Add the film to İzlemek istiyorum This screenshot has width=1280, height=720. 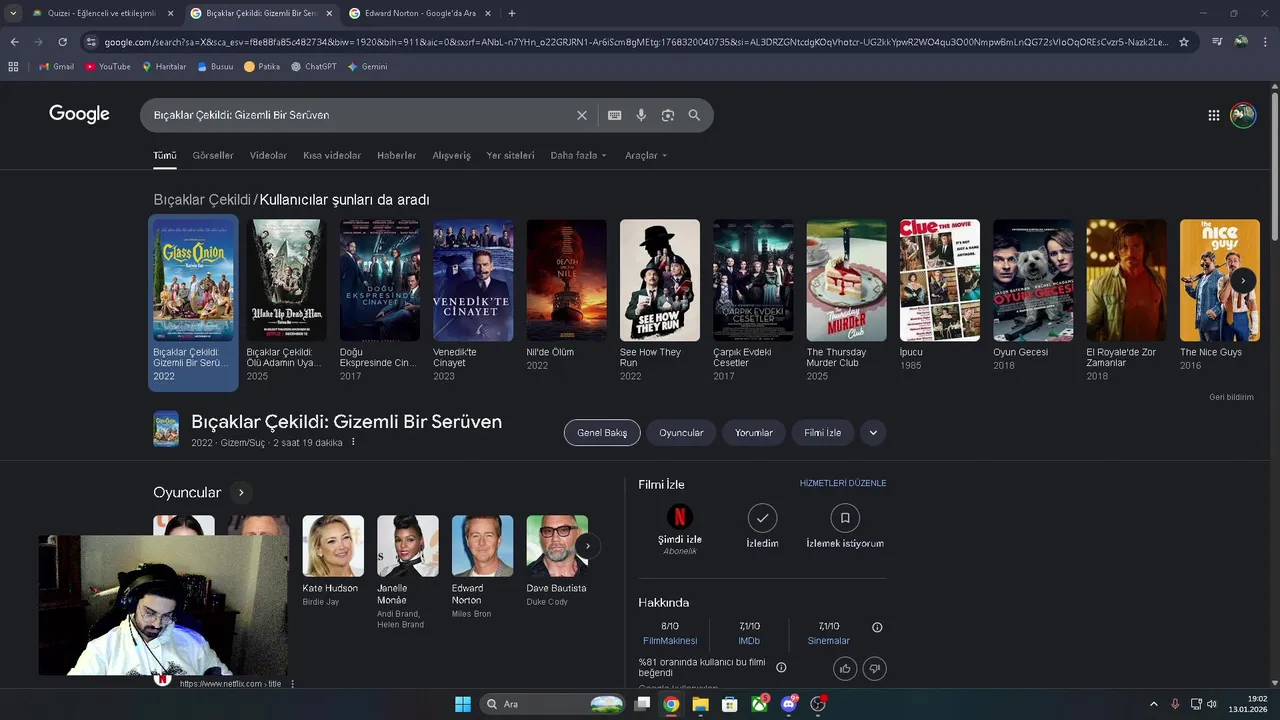point(845,517)
